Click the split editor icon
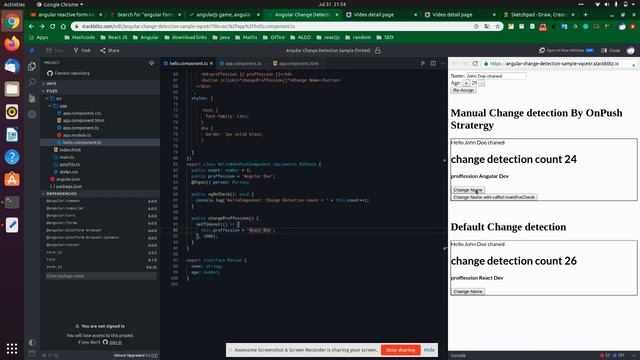This screenshot has width=640, height=360. coord(433,63)
